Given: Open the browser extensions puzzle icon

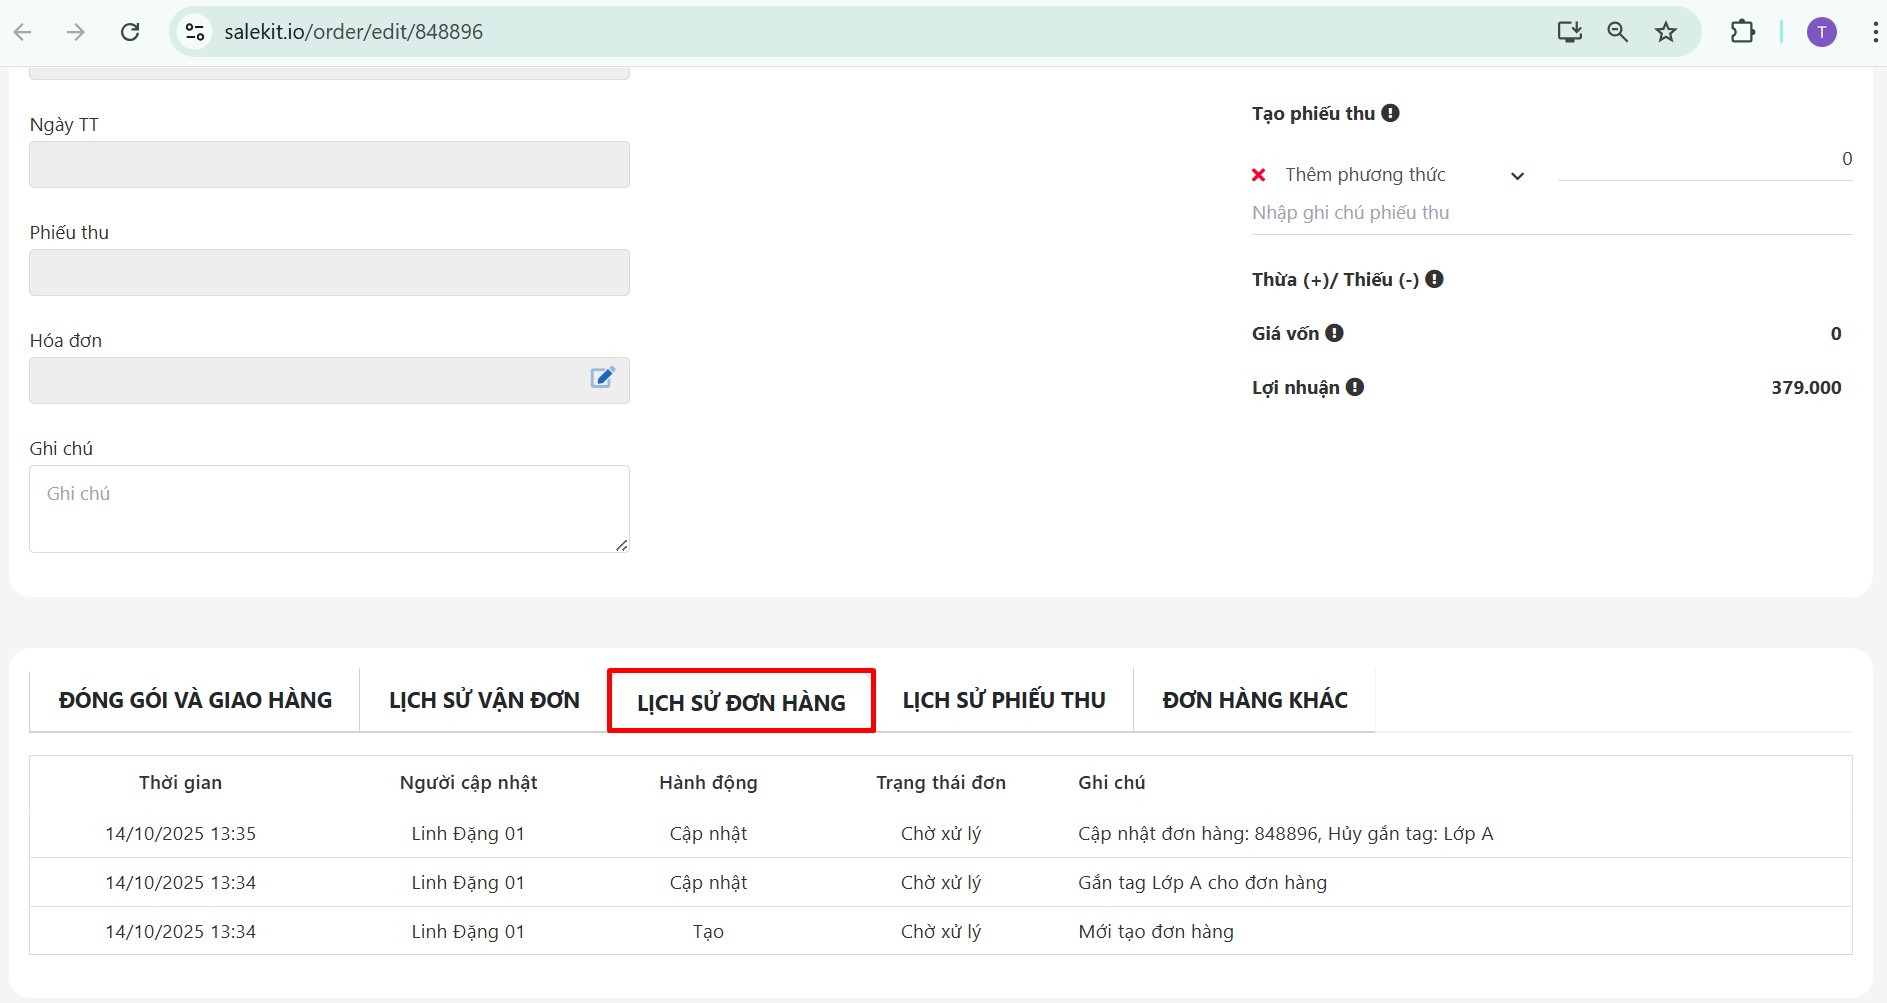Looking at the screenshot, I should point(1742,32).
